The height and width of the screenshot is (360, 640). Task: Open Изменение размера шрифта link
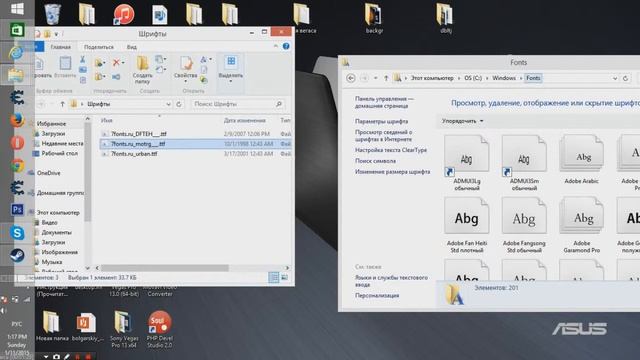coord(392,172)
